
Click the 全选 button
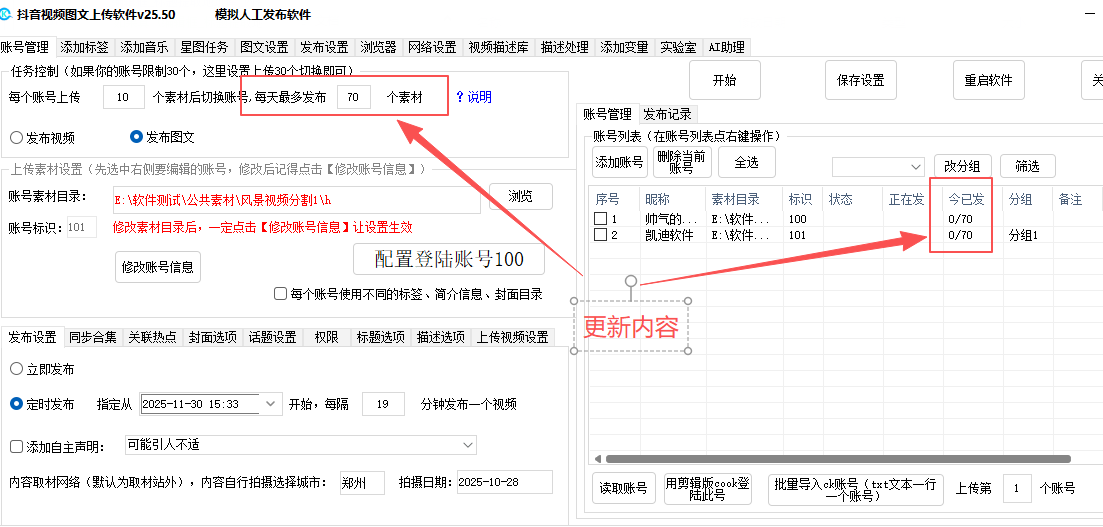pos(746,163)
